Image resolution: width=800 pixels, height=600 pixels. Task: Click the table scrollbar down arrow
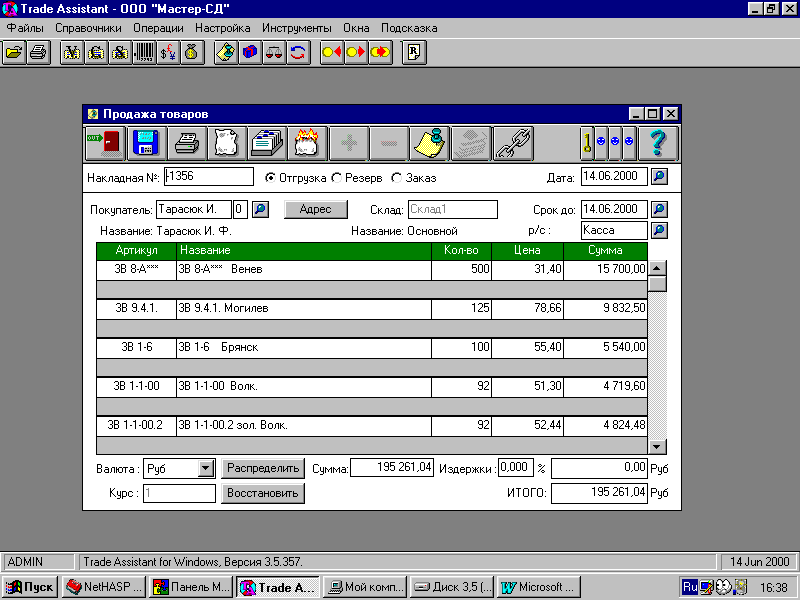657,446
